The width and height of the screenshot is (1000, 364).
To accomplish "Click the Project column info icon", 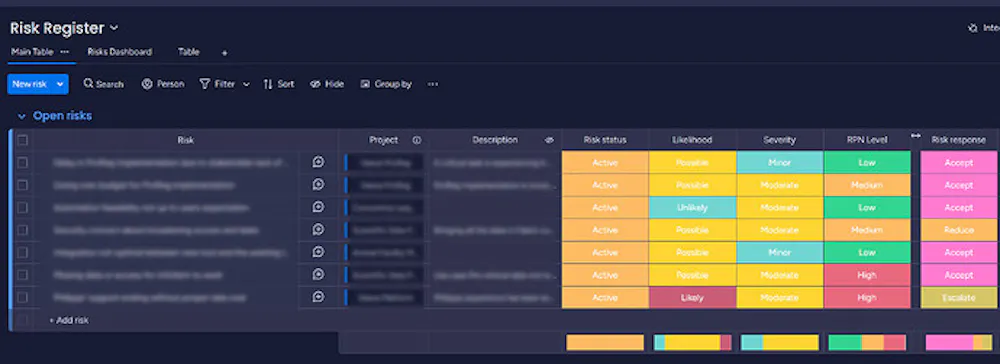I will pos(416,140).
